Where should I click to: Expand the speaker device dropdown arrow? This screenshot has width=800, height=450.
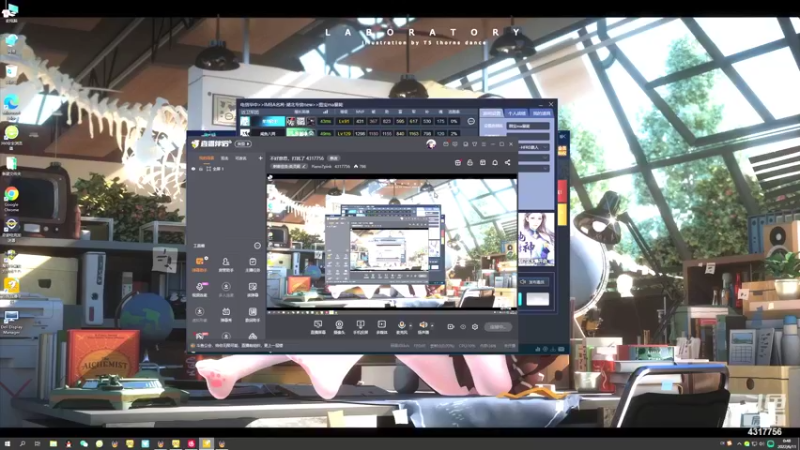[x=432, y=326]
